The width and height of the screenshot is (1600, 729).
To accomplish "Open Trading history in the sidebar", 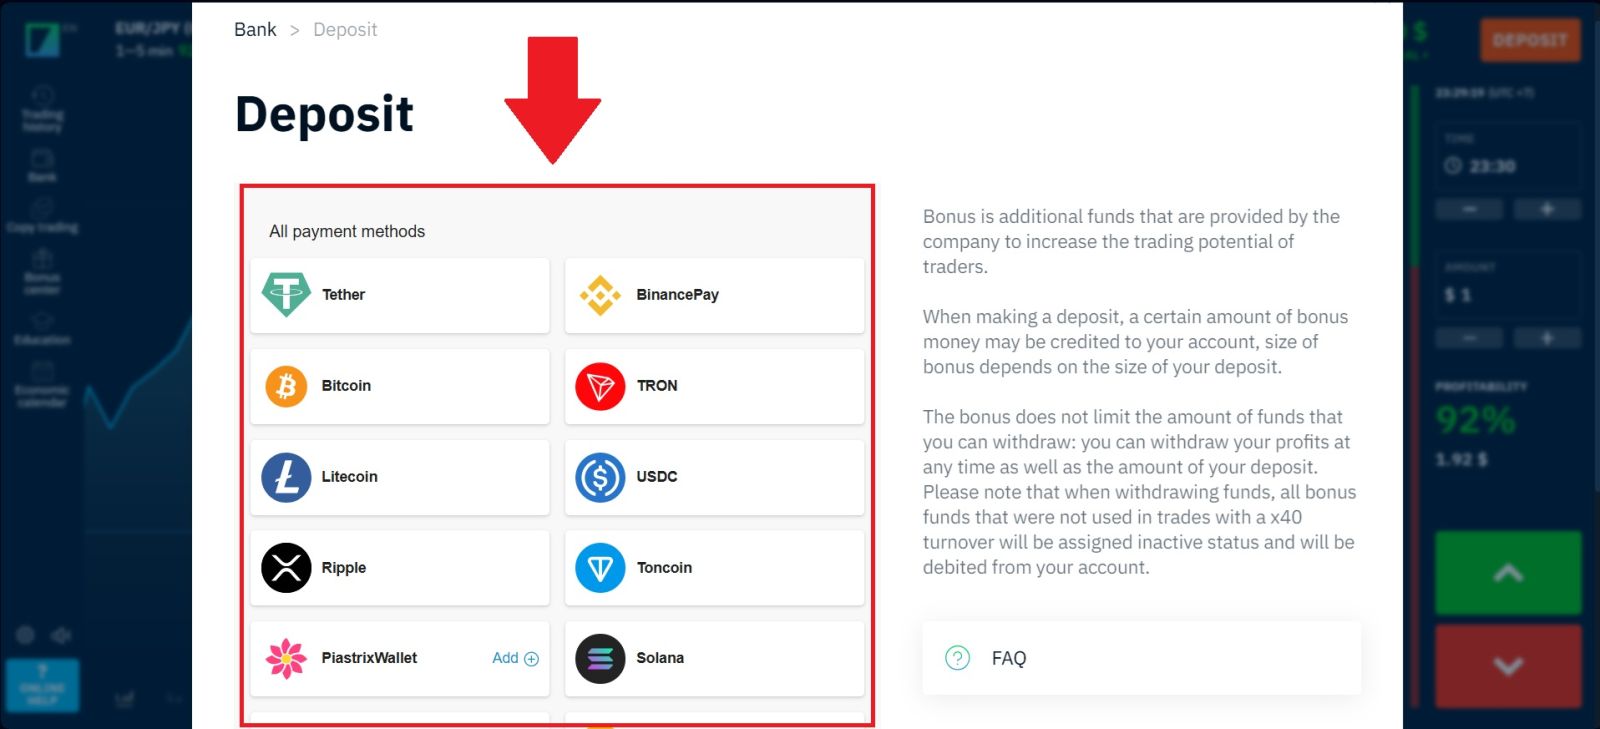I will [42, 109].
